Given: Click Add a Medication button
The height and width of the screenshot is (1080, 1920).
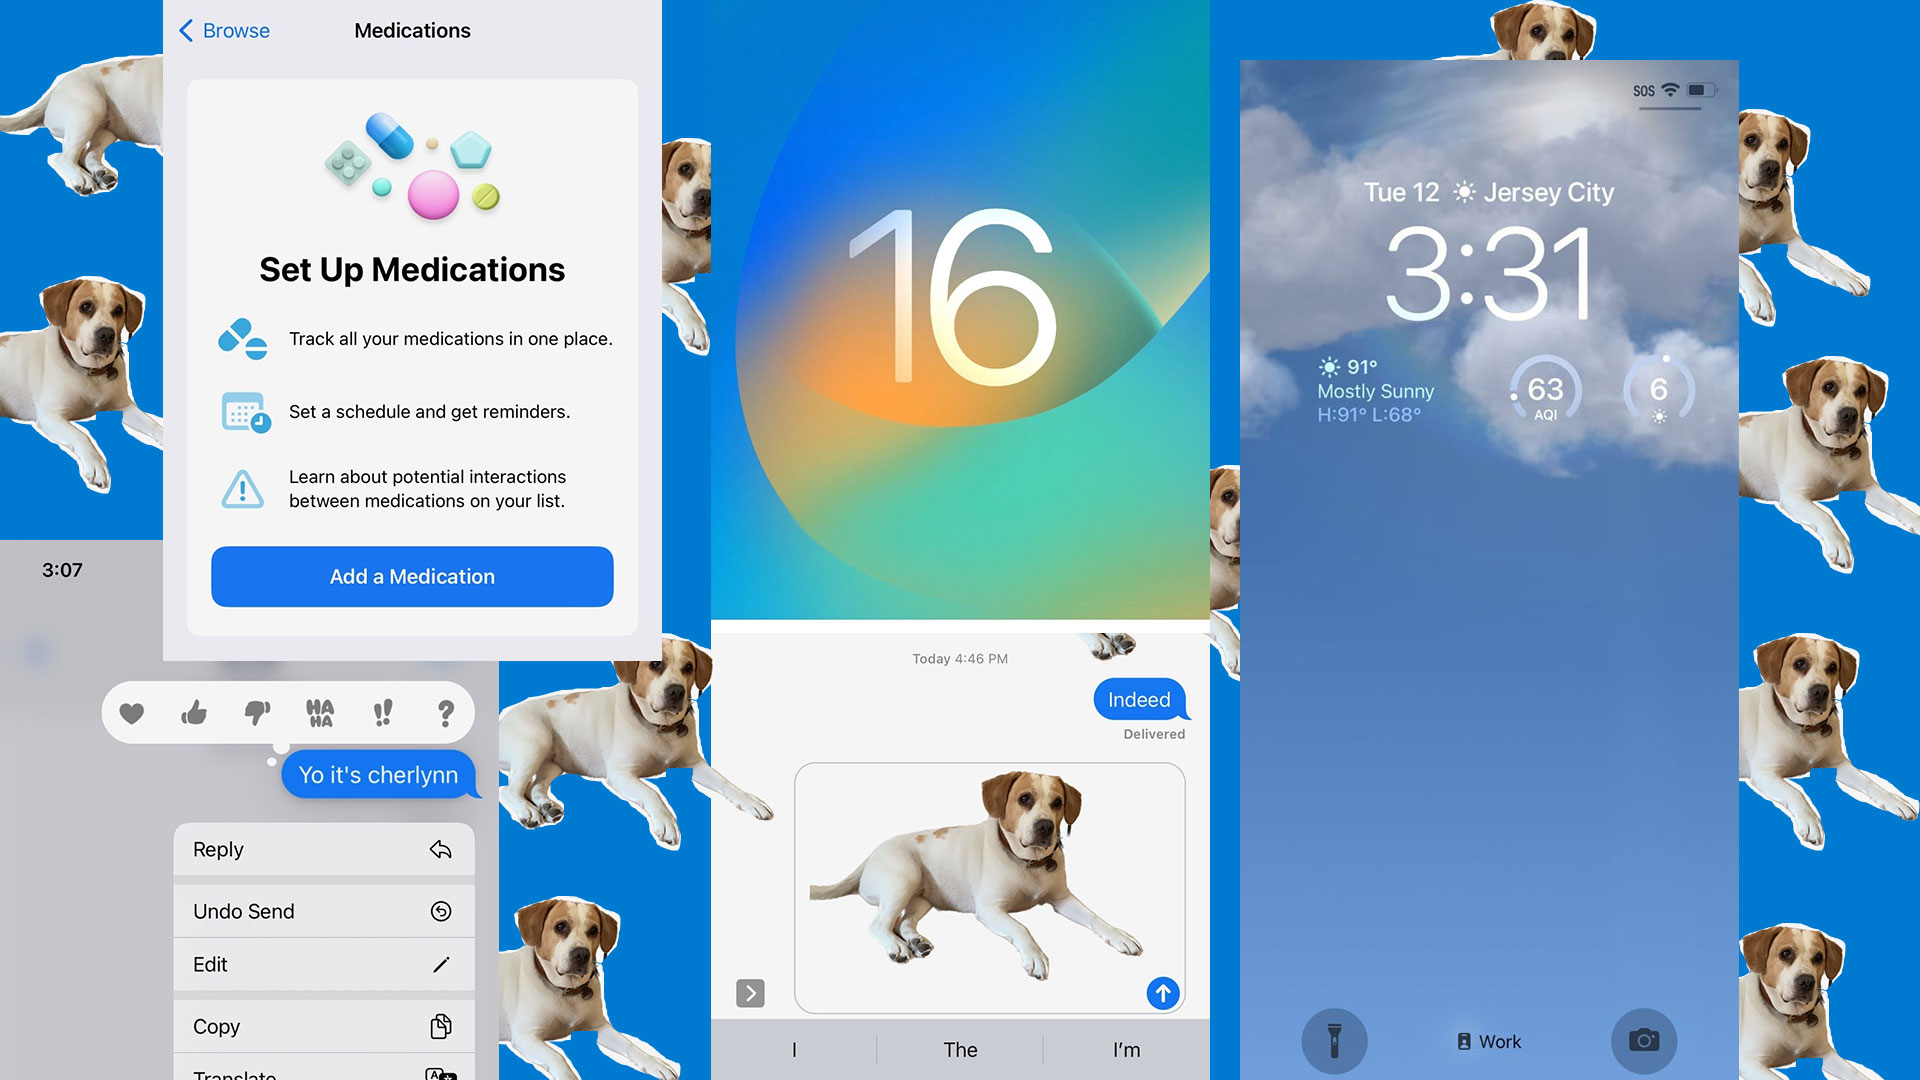Looking at the screenshot, I should (x=411, y=576).
